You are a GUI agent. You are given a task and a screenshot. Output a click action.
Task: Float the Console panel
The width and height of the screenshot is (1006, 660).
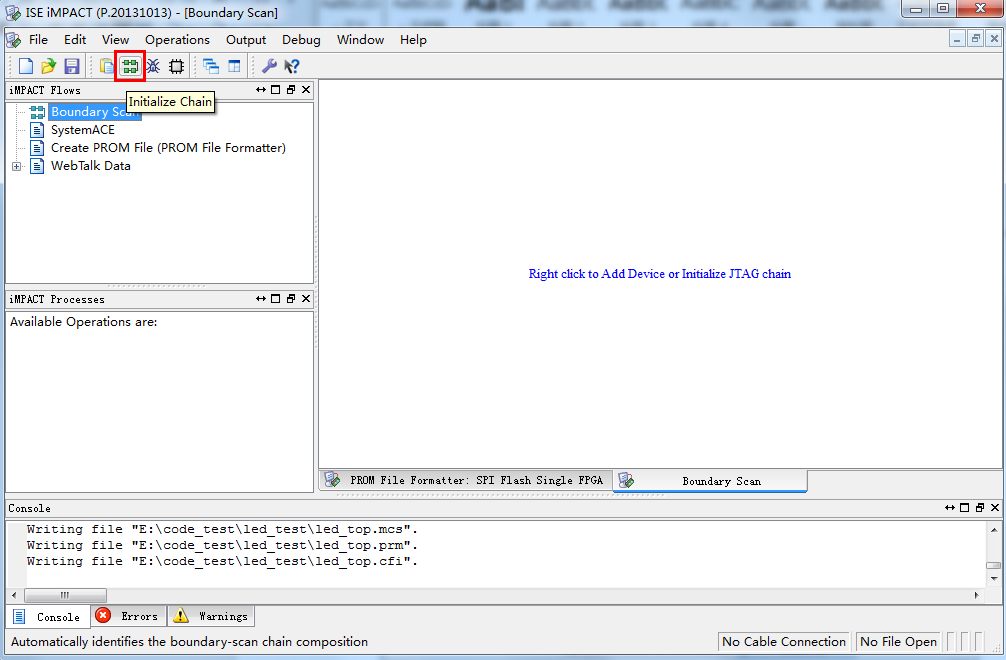click(980, 508)
